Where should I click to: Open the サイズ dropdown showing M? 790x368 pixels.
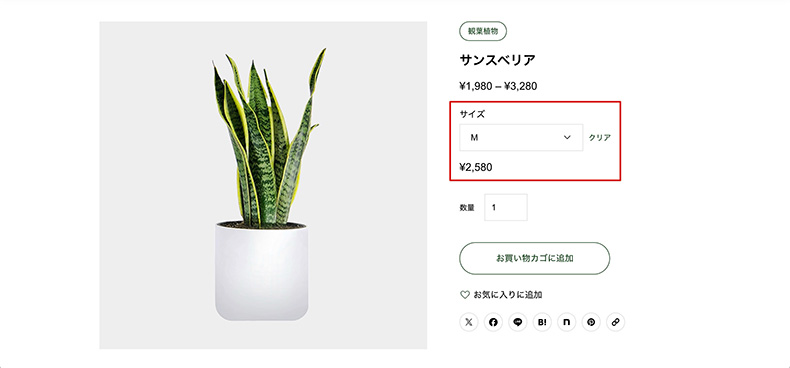point(521,137)
